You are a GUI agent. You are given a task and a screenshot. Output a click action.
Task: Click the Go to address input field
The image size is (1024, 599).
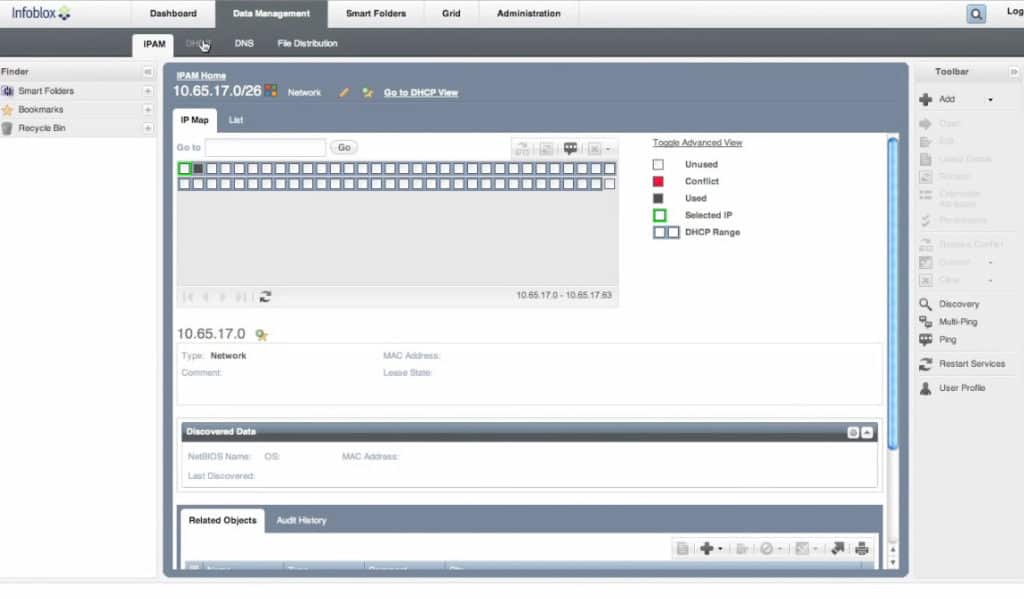(265, 148)
